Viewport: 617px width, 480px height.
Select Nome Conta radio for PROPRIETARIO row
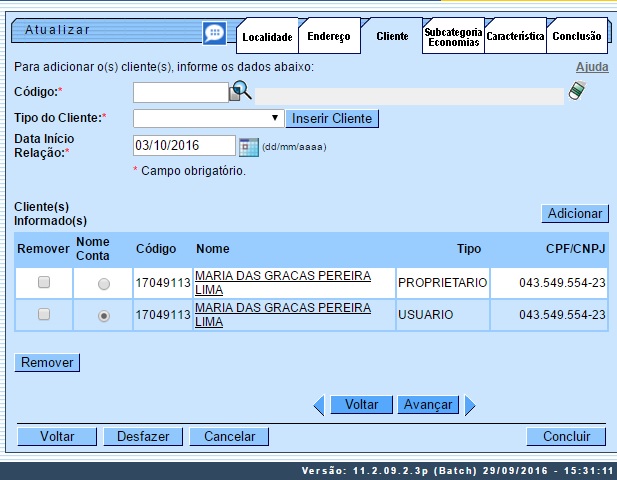[x=103, y=284]
